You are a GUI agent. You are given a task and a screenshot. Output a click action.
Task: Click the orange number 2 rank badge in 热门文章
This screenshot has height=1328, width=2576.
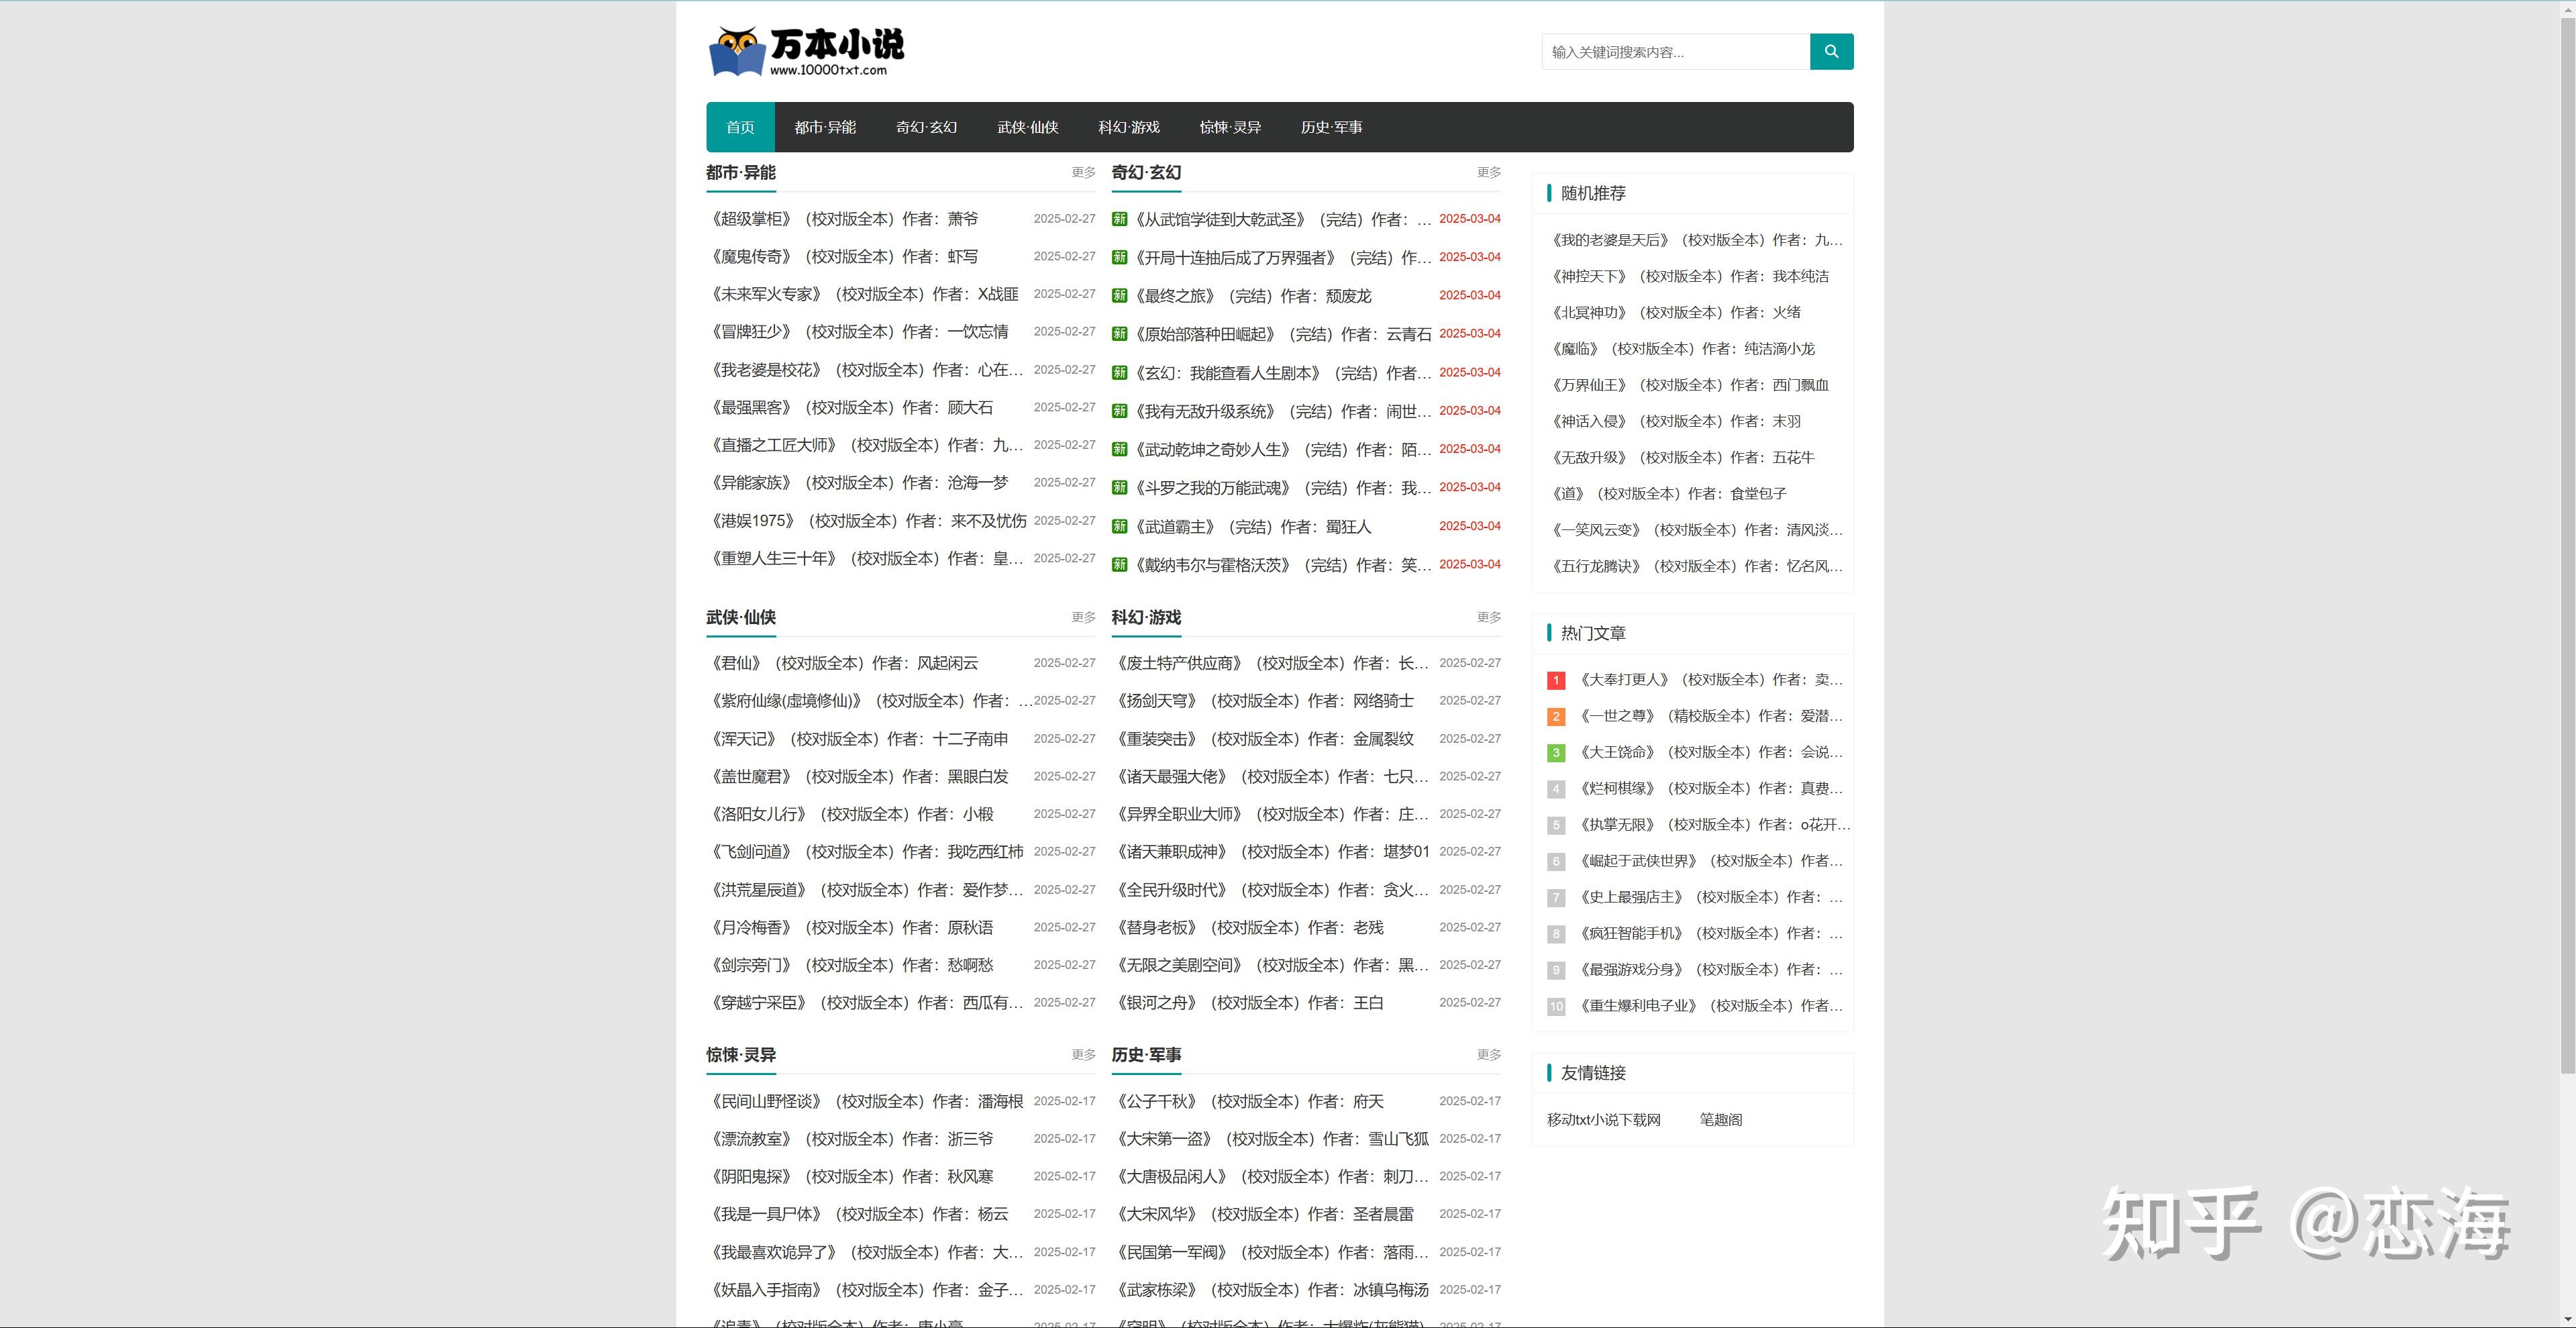pyautogui.click(x=1556, y=716)
